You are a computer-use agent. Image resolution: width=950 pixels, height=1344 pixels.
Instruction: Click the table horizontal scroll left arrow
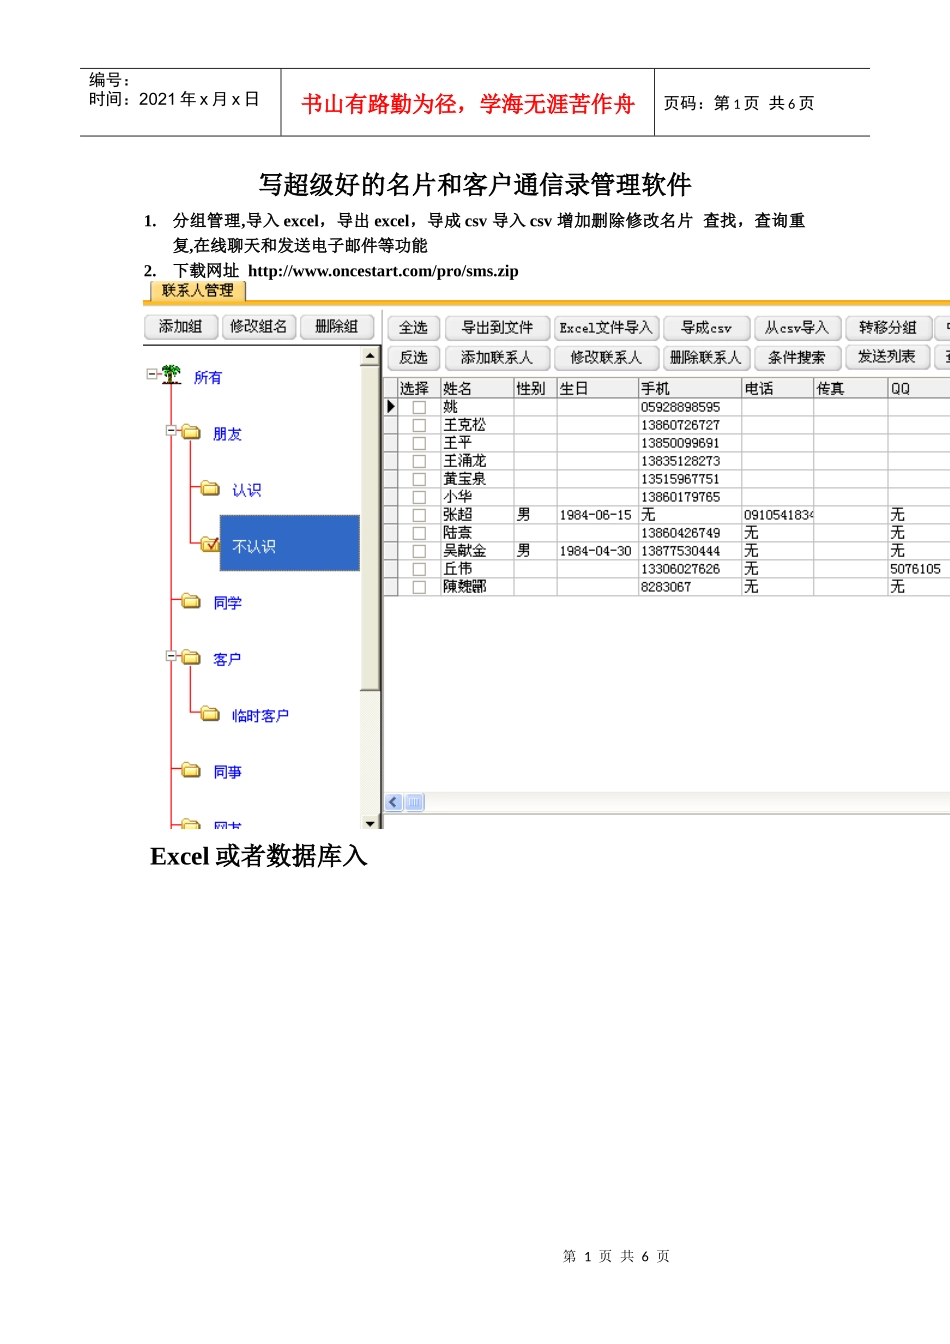pyautogui.click(x=394, y=802)
